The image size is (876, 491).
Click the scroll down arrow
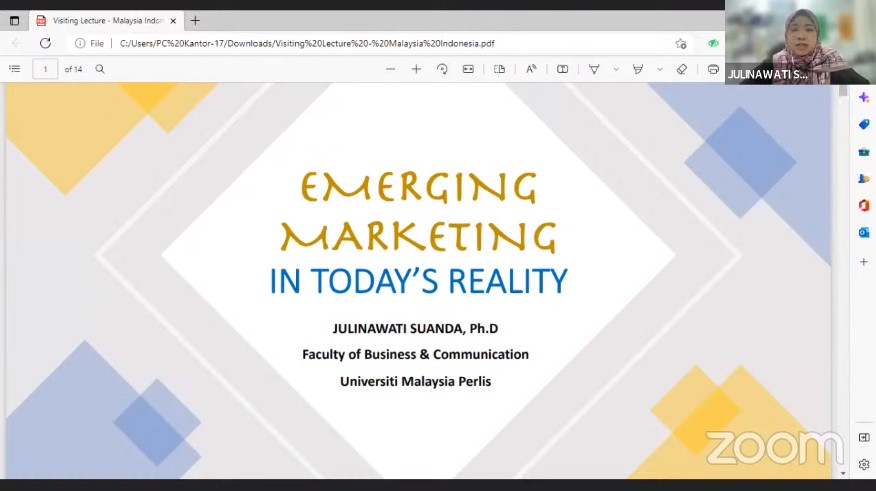click(843, 474)
